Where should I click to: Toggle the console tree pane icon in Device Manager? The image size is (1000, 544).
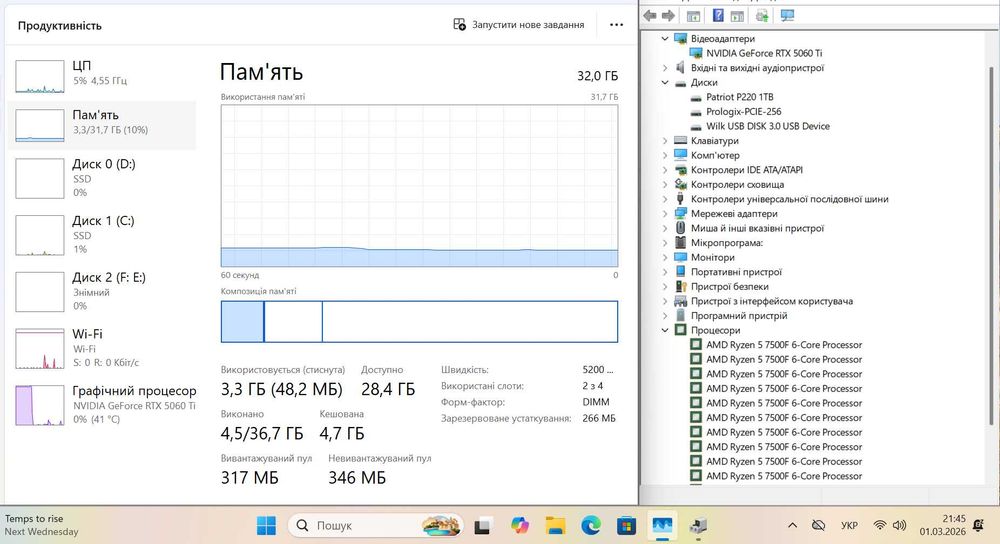(693, 16)
